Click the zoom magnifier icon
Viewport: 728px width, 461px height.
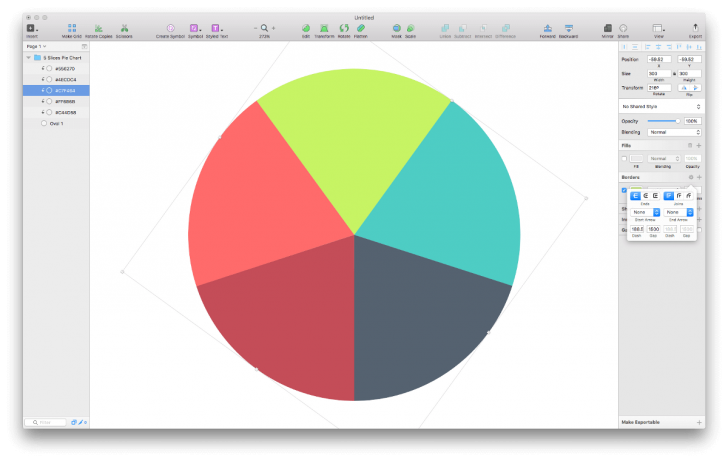point(264,28)
